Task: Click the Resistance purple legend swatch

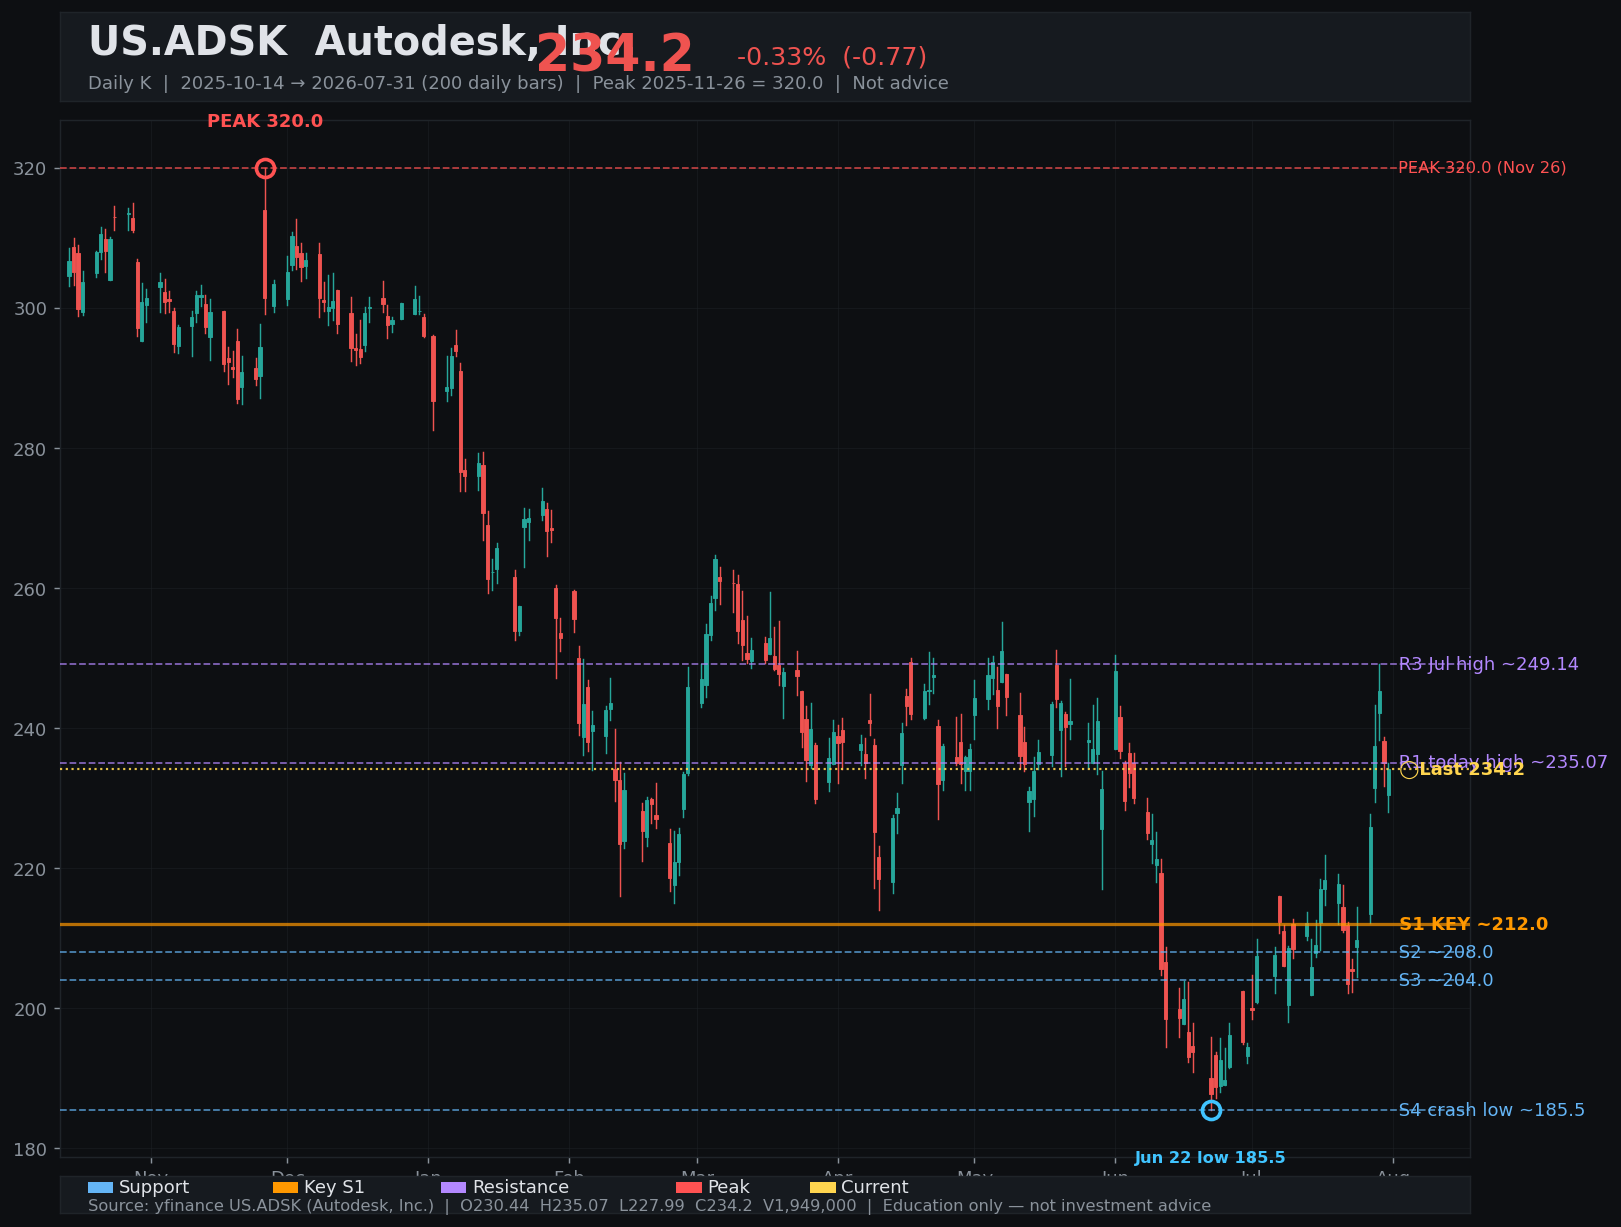Action: 453,1187
